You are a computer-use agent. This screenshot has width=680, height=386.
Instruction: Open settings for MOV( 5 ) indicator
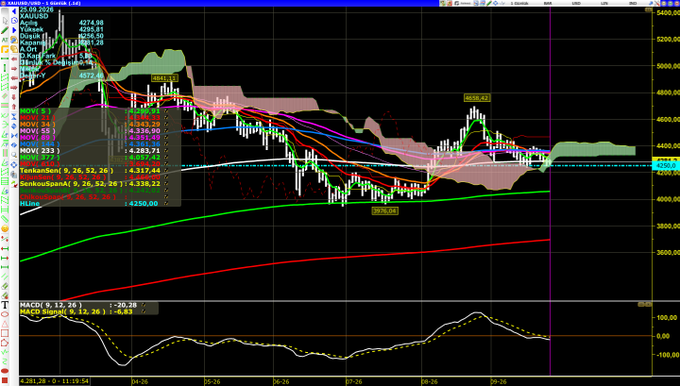point(166,111)
